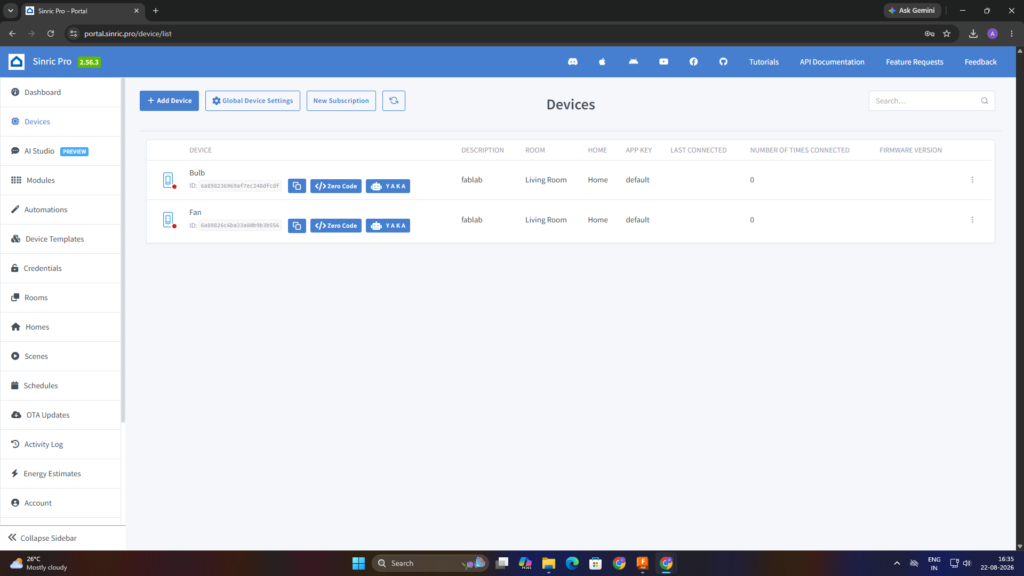The image size is (1024, 576).
Task: Open the GitHub icon in the header
Action: [x=723, y=61]
